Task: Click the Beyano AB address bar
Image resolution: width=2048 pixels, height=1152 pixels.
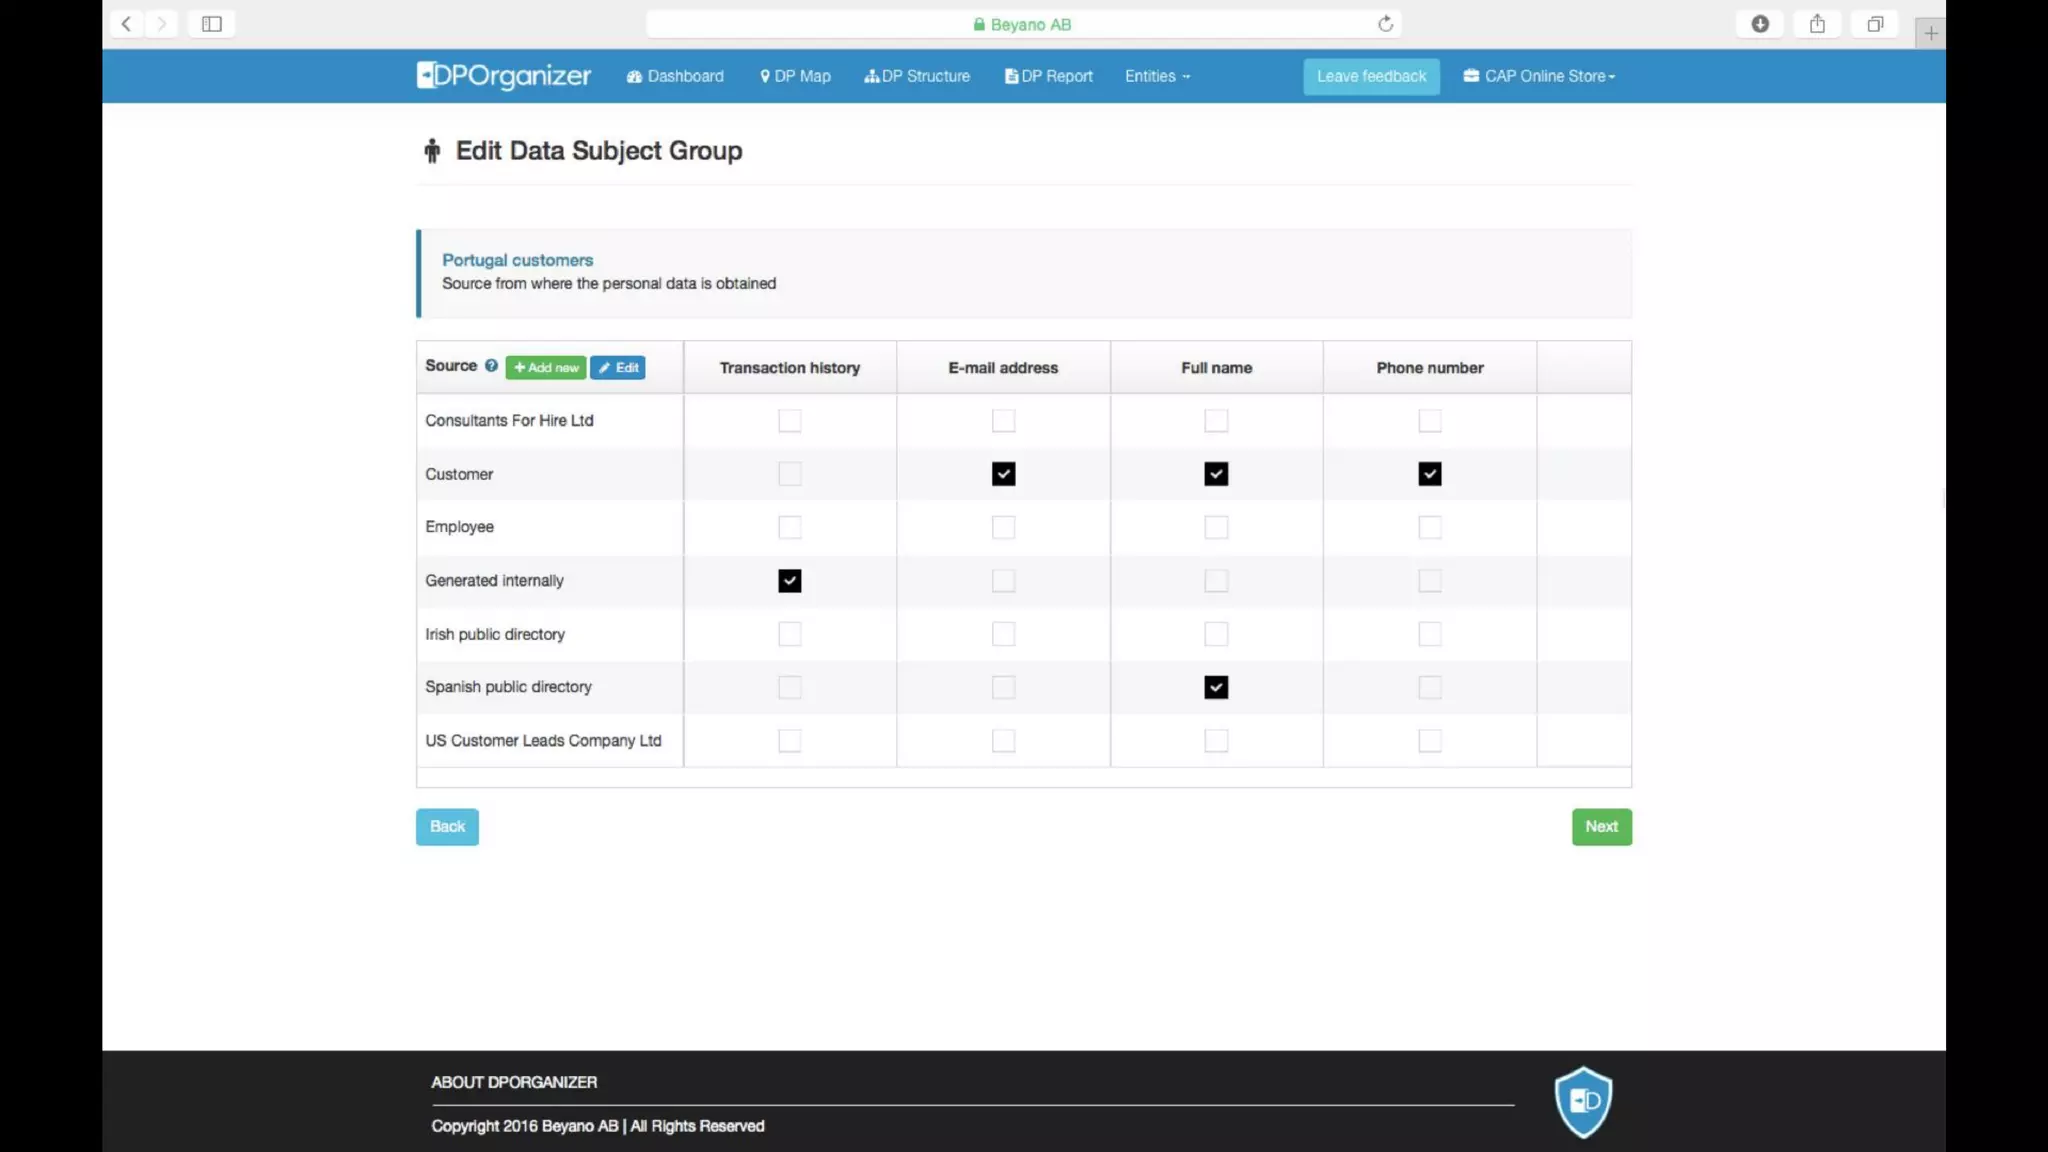Action: click(1022, 24)
